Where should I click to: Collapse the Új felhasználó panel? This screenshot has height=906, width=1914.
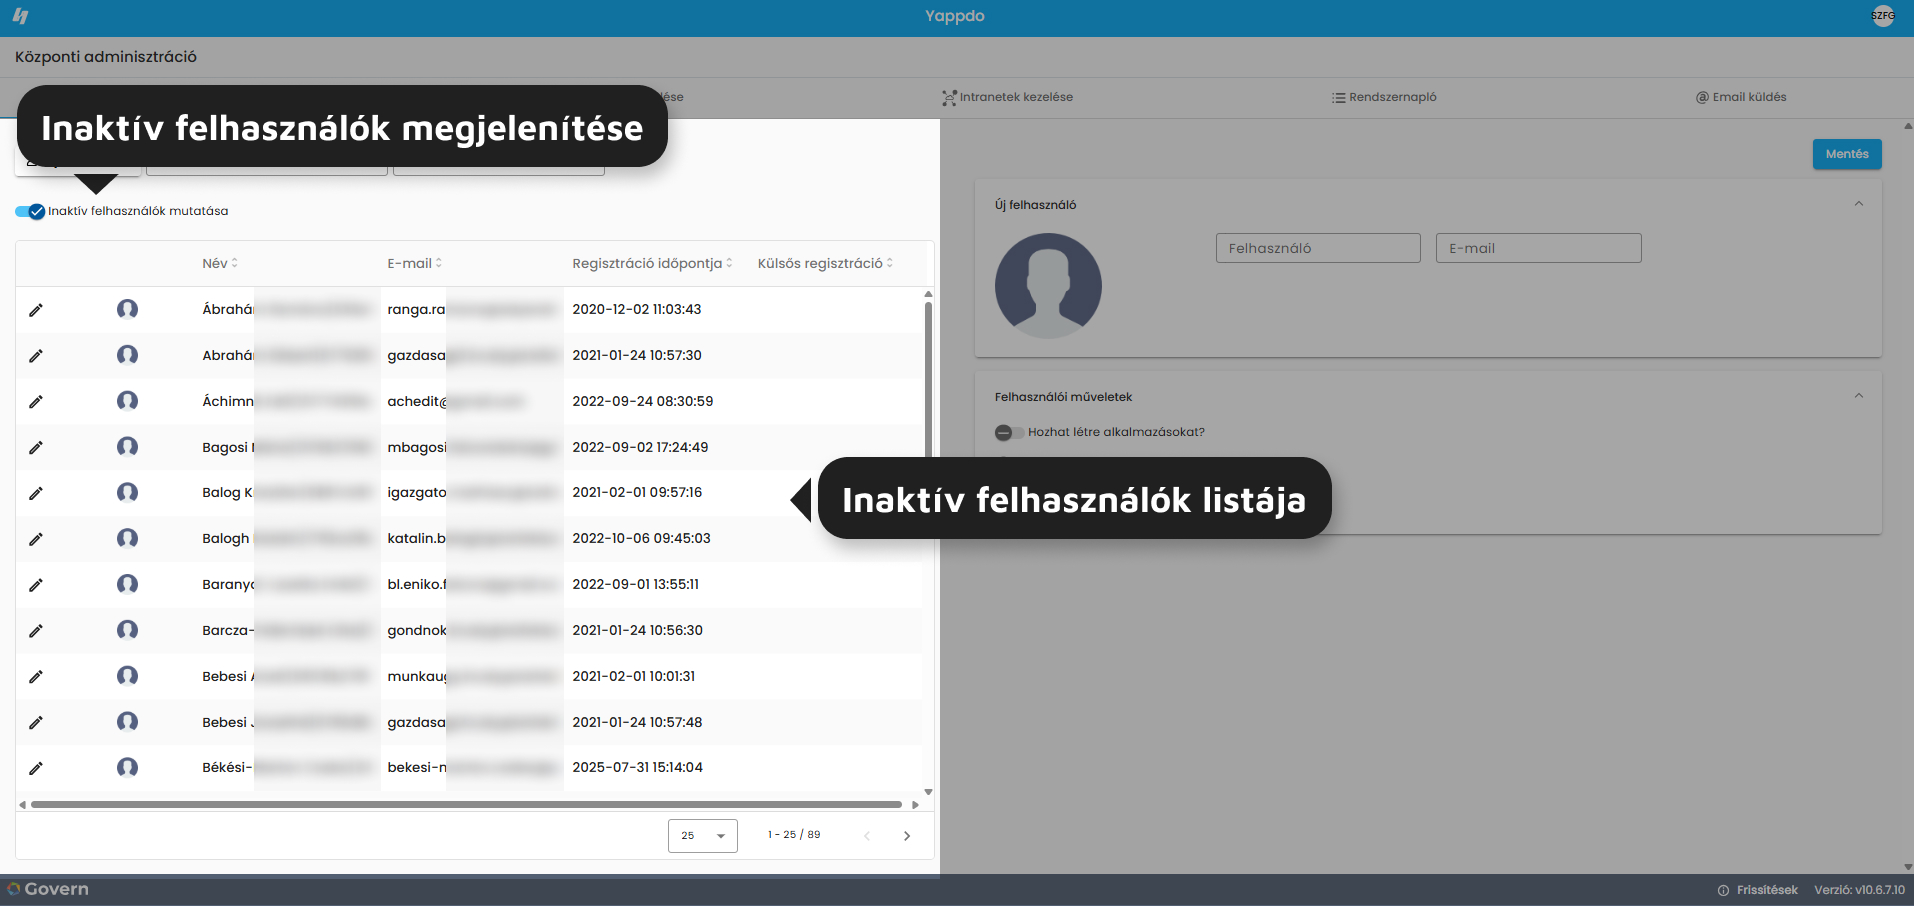pos(1858,204)
